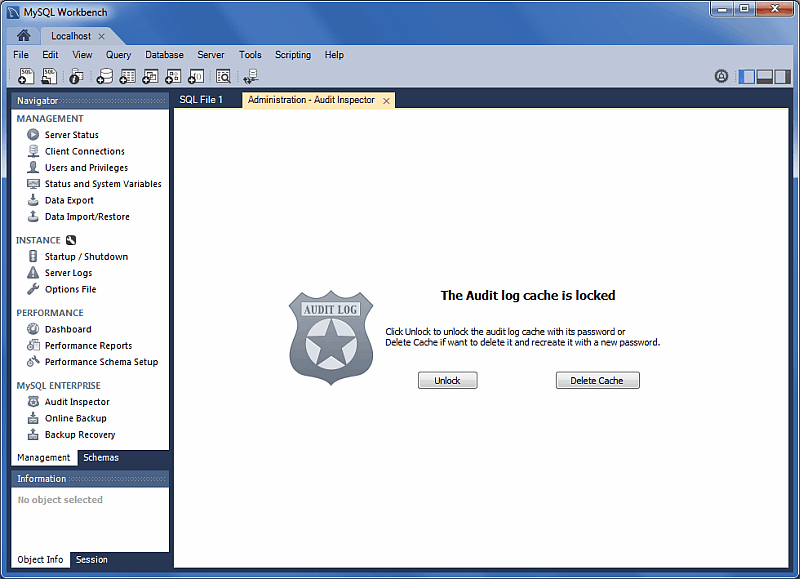Create new function toolbar icon
Image resolution: width=800 pixels, height=579 pixels.
tap(196, 76)
